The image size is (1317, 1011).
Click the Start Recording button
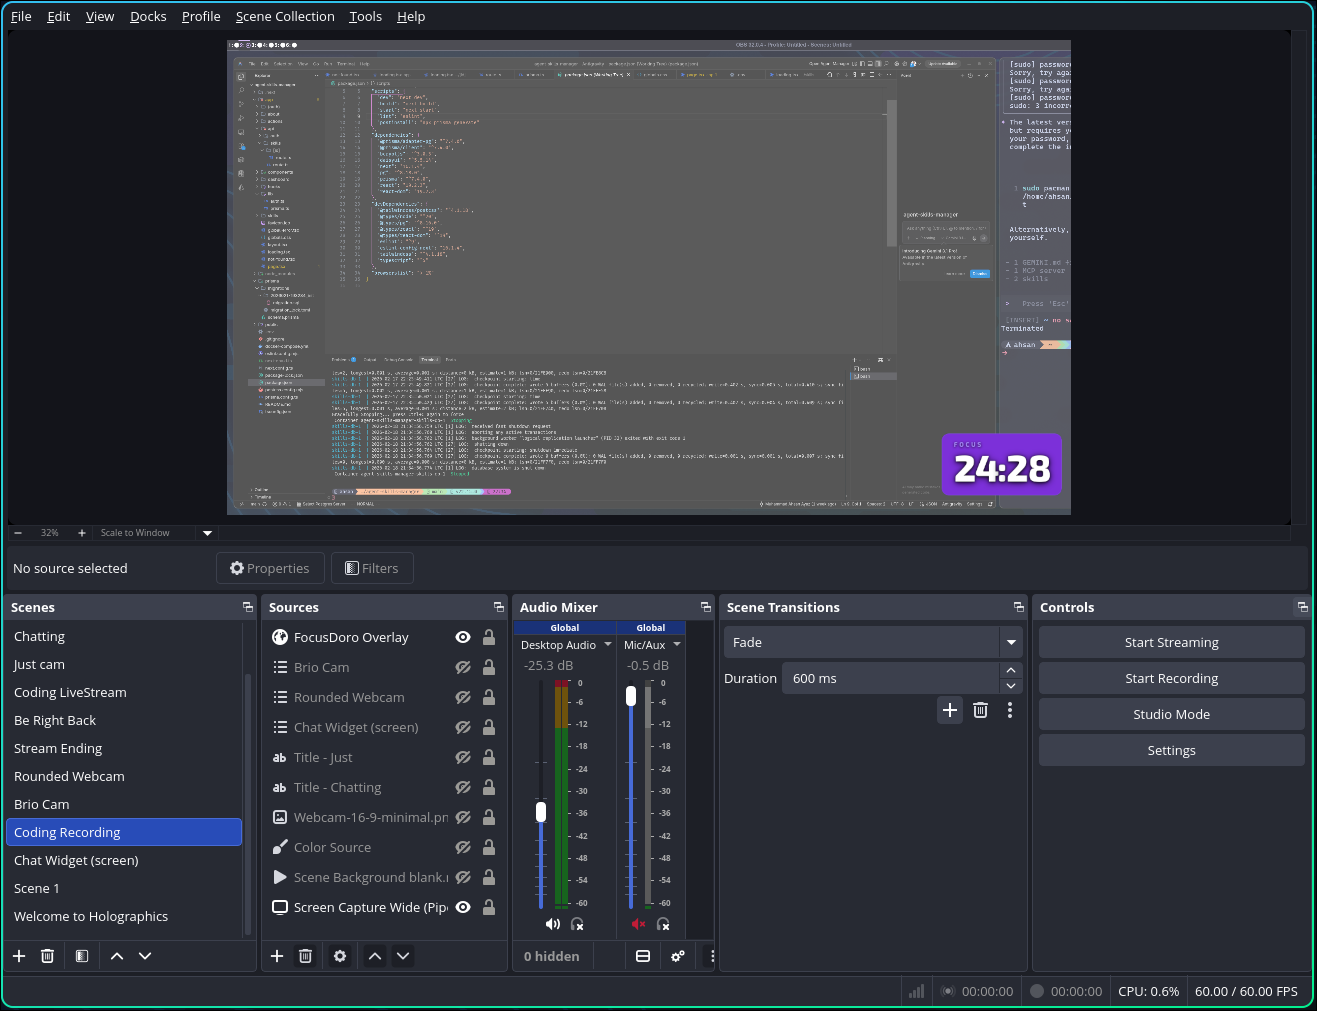click(x=1171, y=678)
